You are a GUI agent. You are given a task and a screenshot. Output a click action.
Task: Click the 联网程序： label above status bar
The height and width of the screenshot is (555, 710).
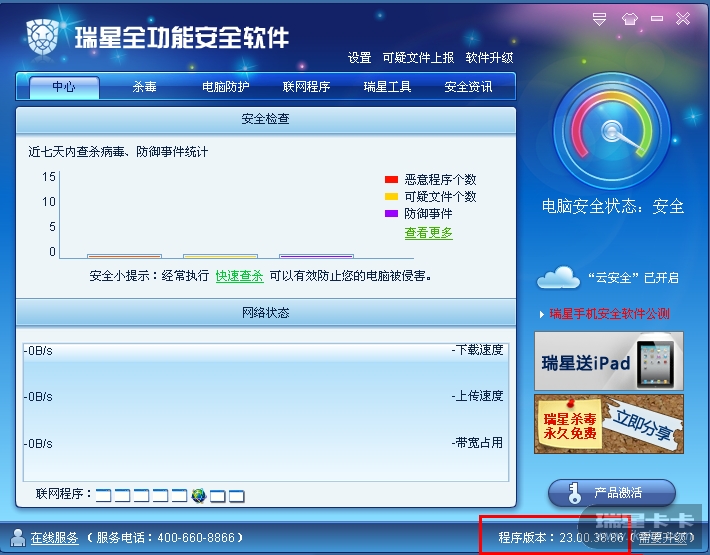tap(64, 494)
